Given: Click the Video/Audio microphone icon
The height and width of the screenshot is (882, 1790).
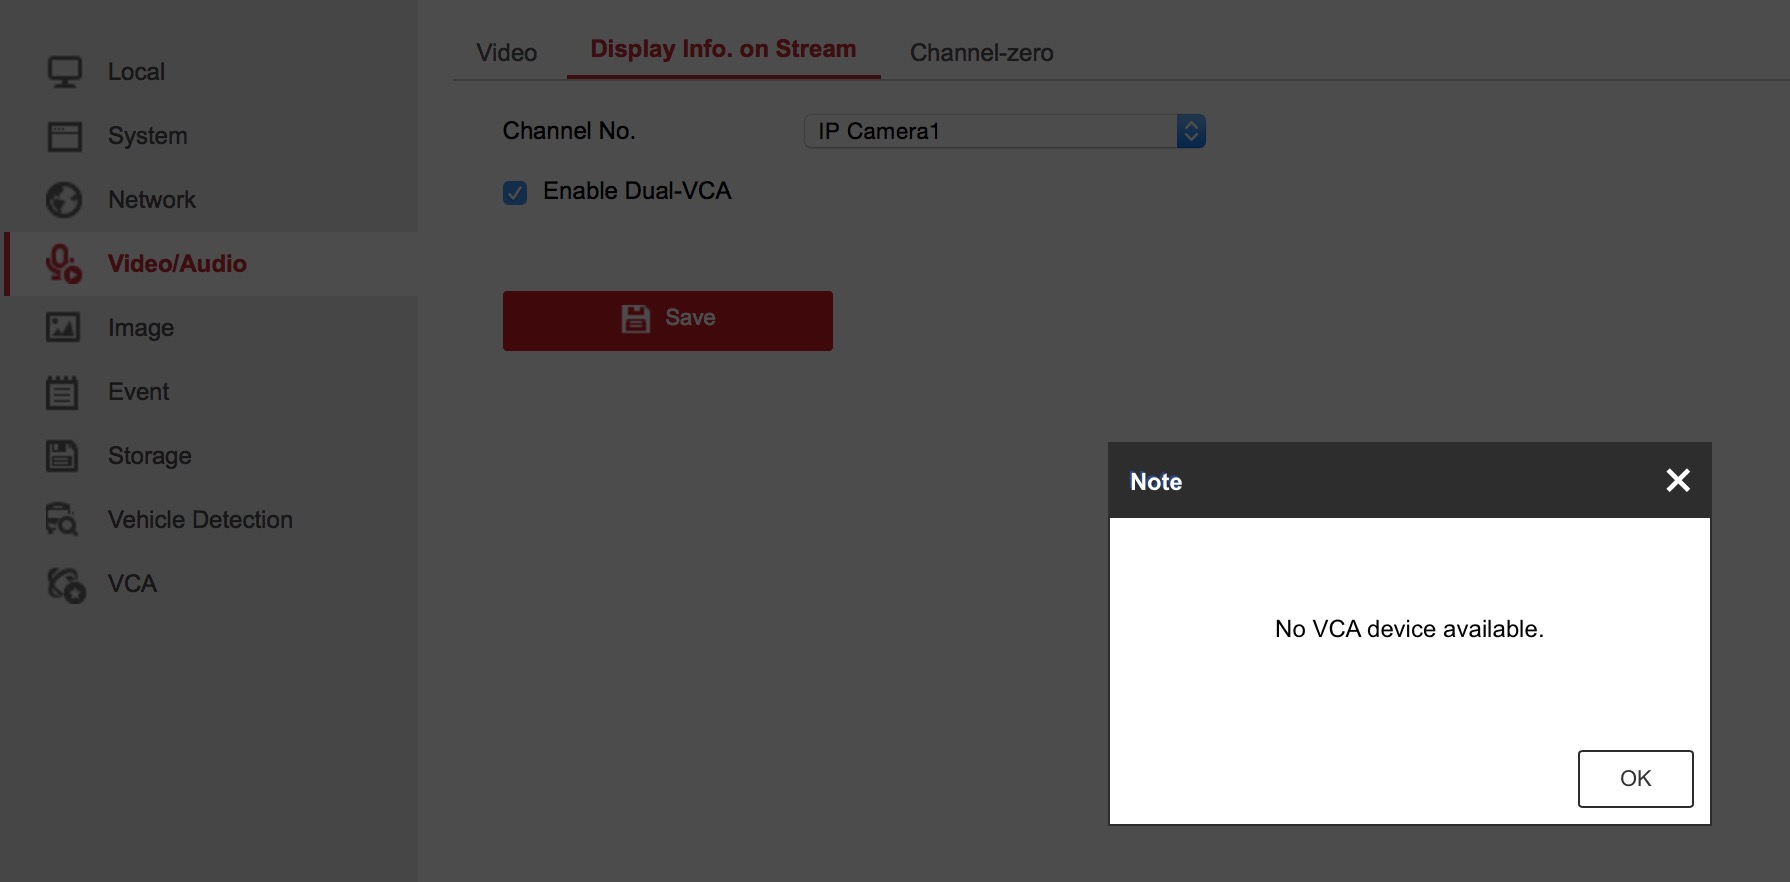Looking at the screenshot, I should pyautogui.click(x=64, y=264).
